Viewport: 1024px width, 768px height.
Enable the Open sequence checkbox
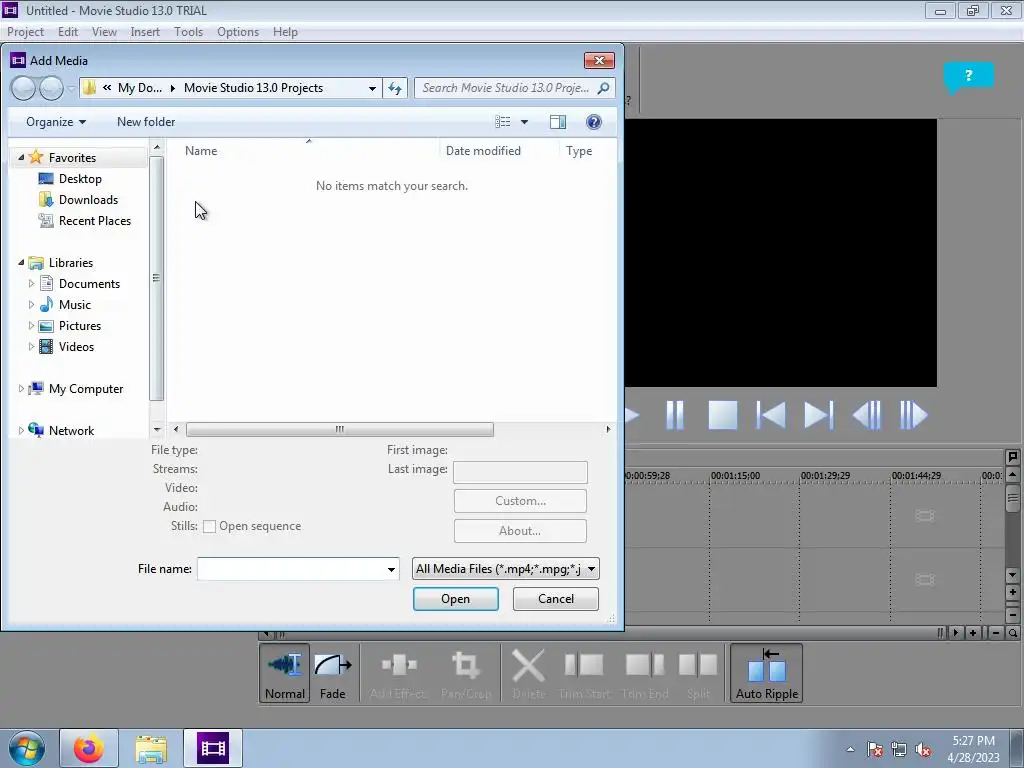coord(209,526)
